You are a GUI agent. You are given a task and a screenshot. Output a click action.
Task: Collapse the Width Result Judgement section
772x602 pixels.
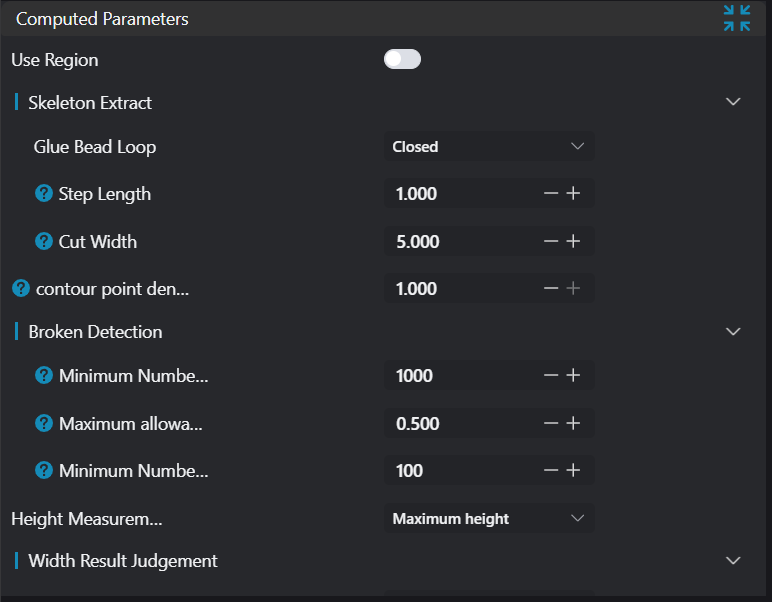[733, 561]
